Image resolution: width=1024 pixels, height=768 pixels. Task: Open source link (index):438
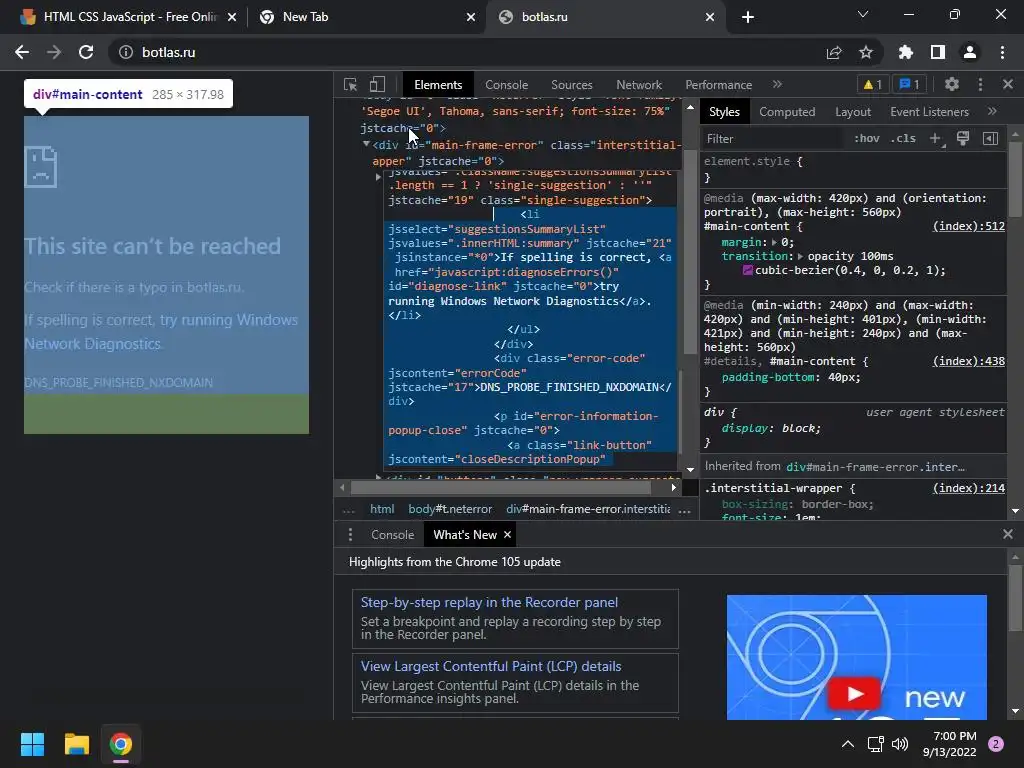click(x=968, y=361)
